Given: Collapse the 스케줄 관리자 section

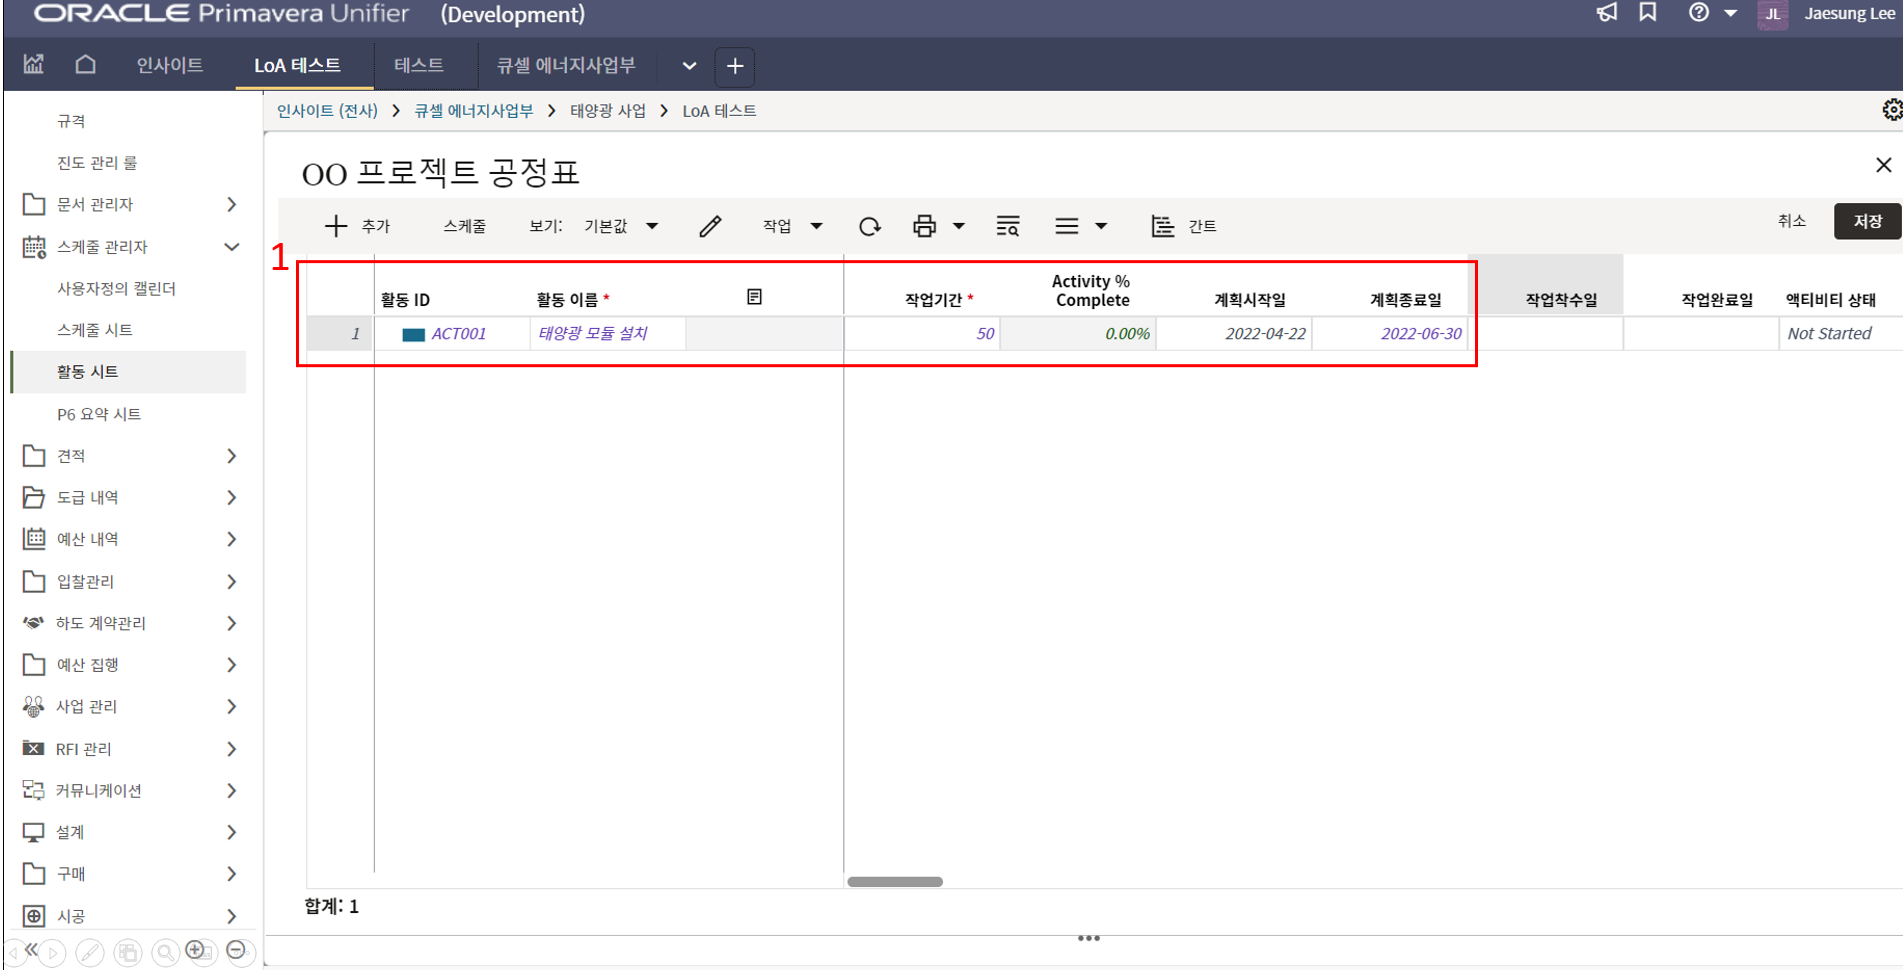Looking at the screenshot, I should (231, 246).
